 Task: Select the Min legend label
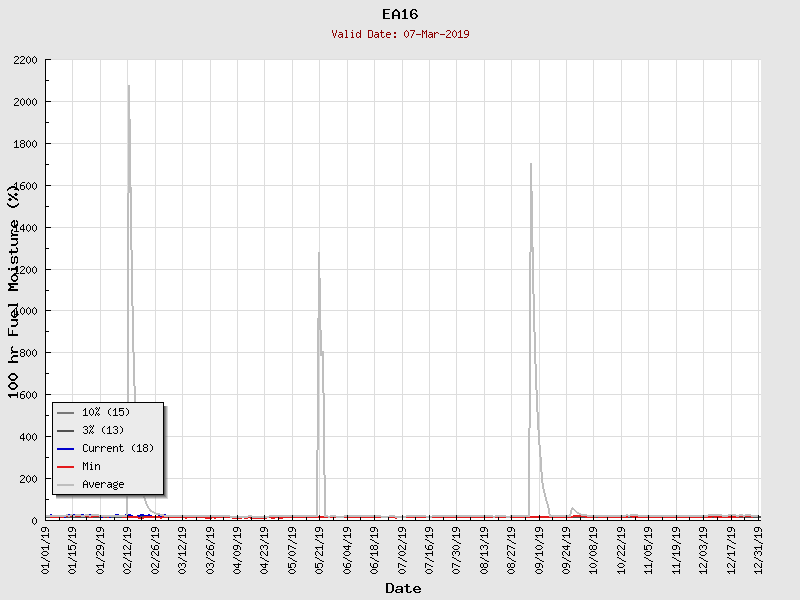[x=91, y=466]
